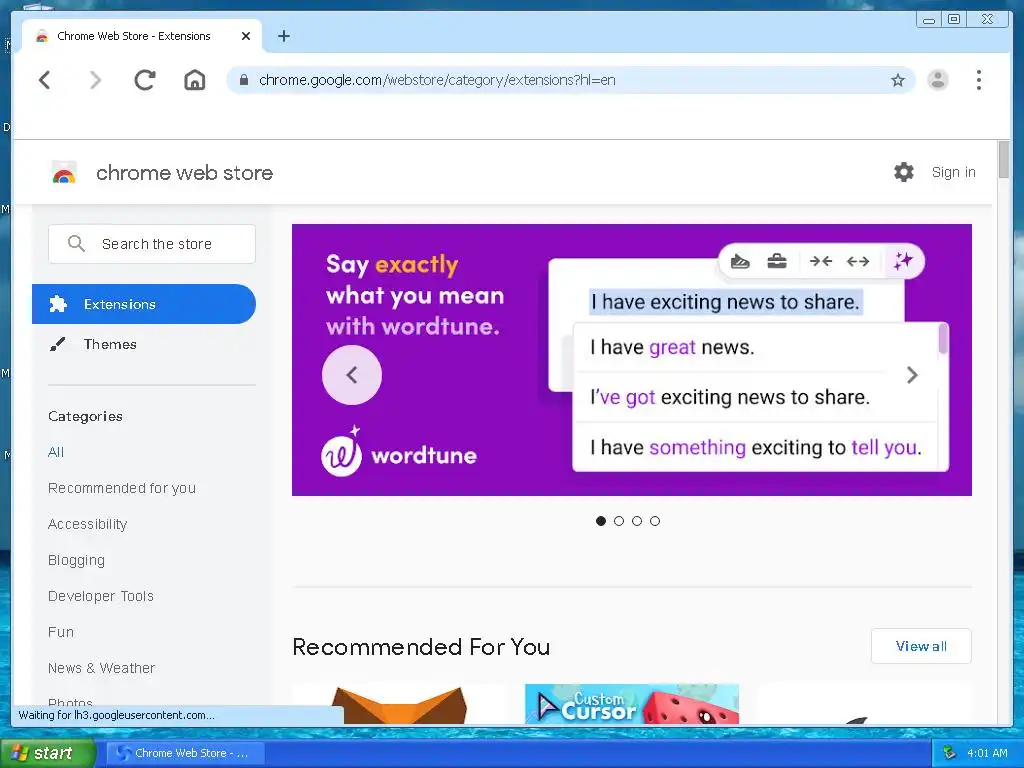Select the Extensions sidebar item
1024x768 pixels.
pos(144,304)
